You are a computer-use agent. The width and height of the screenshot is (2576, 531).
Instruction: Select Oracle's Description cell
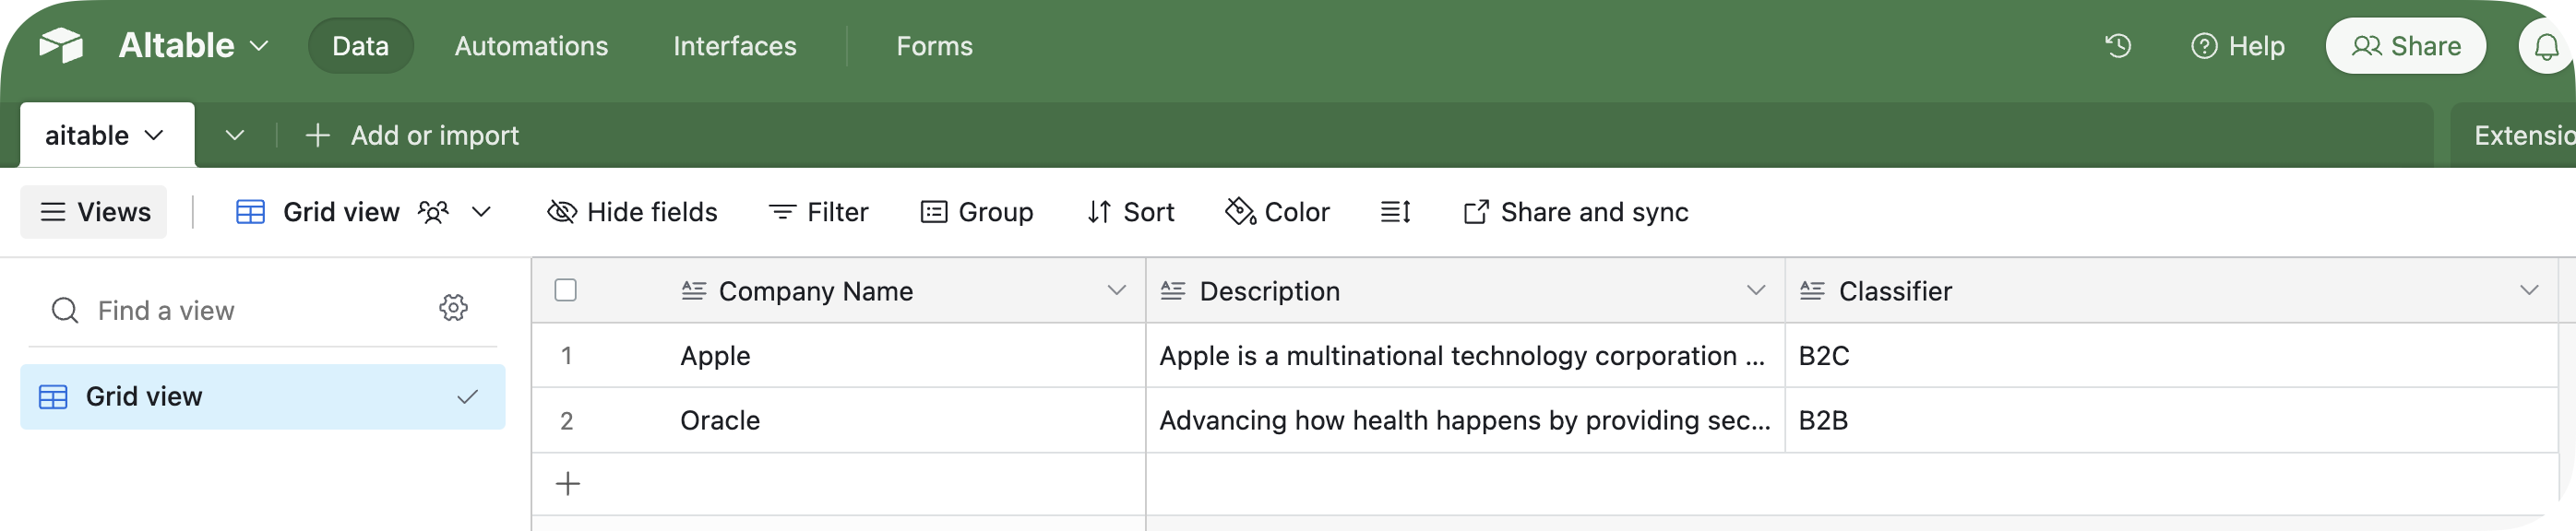coord(1465,421)
